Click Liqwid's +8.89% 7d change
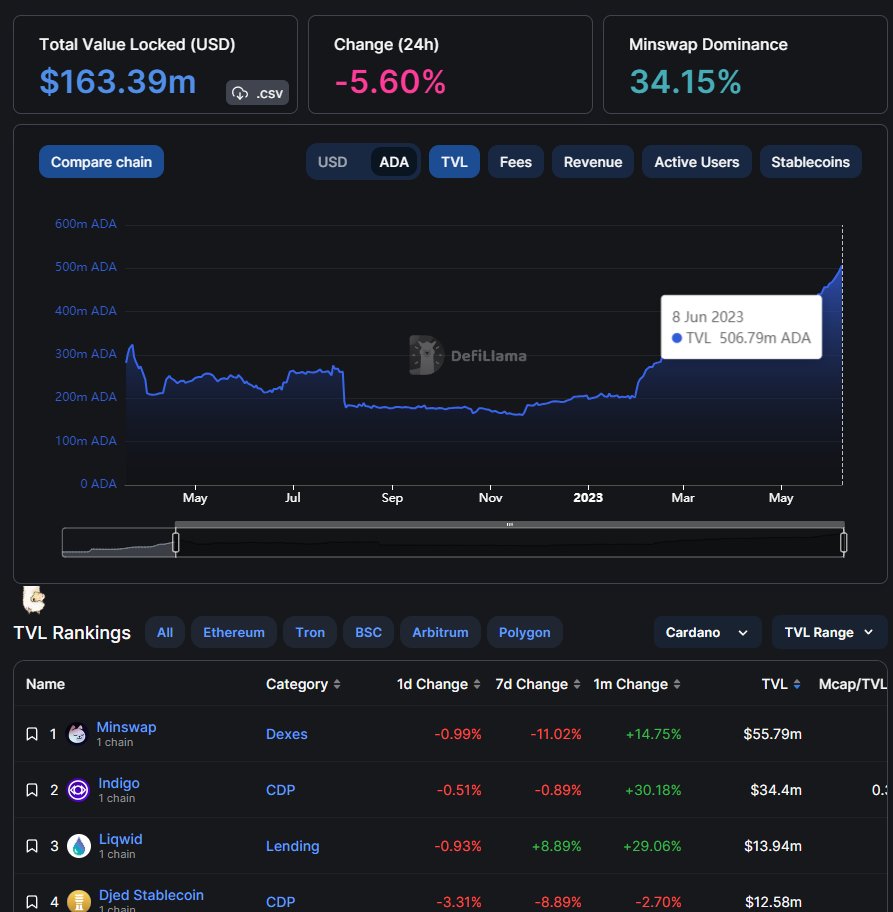The height and width of the screenshot is (912, 893). pyautogui.click(x=557, y=846)
